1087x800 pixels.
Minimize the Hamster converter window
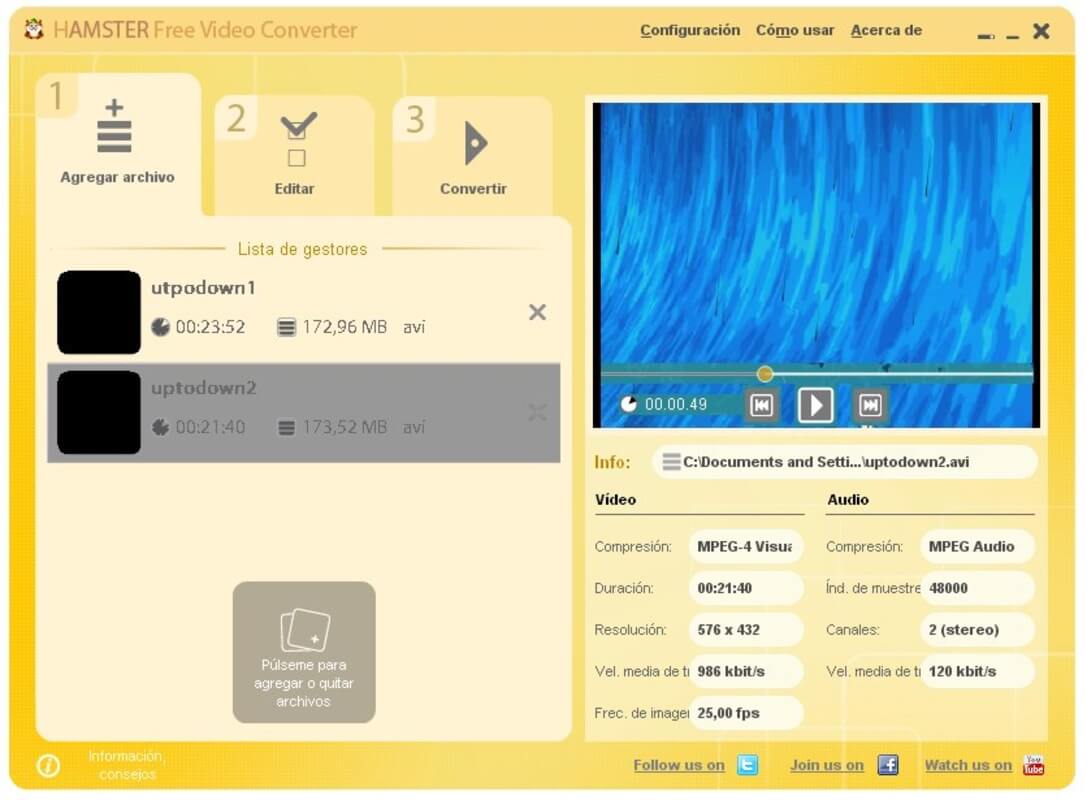(x=1013, y=36)
